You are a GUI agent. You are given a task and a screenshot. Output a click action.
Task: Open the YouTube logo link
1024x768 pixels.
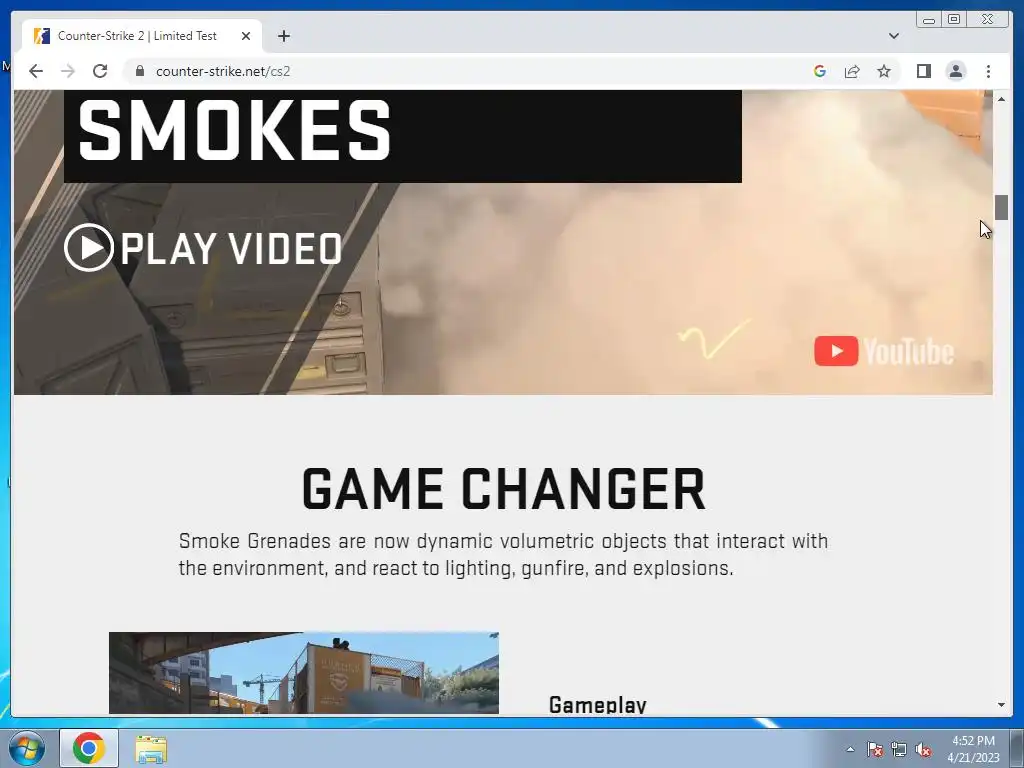click(884, 351)
